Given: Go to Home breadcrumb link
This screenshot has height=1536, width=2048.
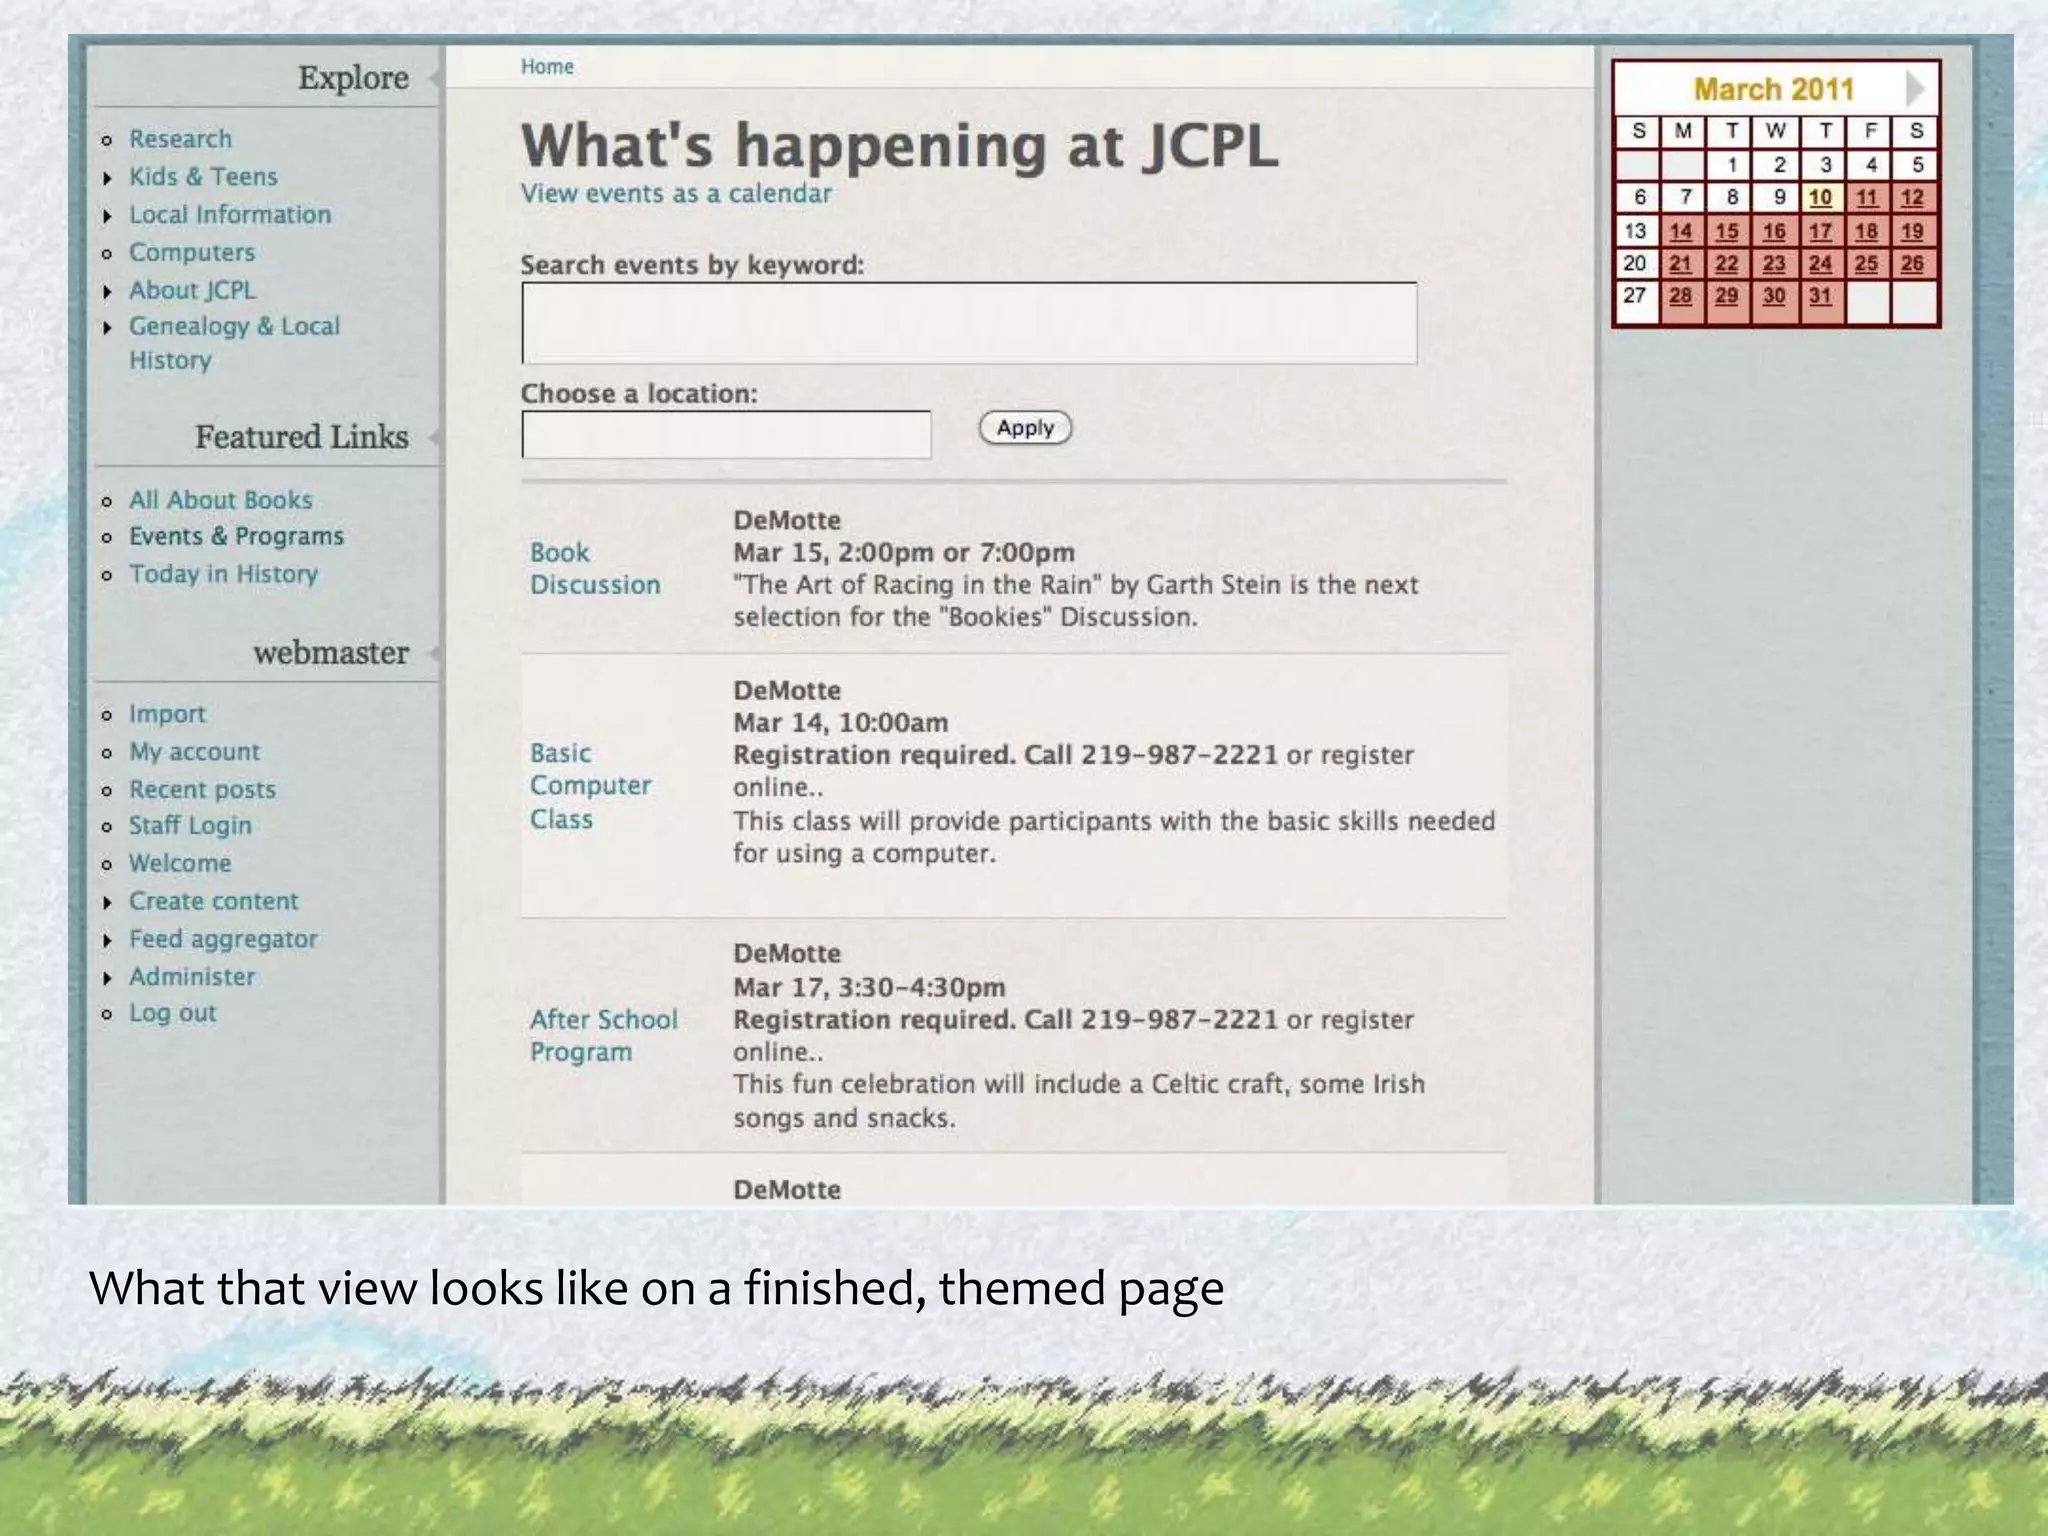Looking at the screenshot, I should (x=547, y=67).
